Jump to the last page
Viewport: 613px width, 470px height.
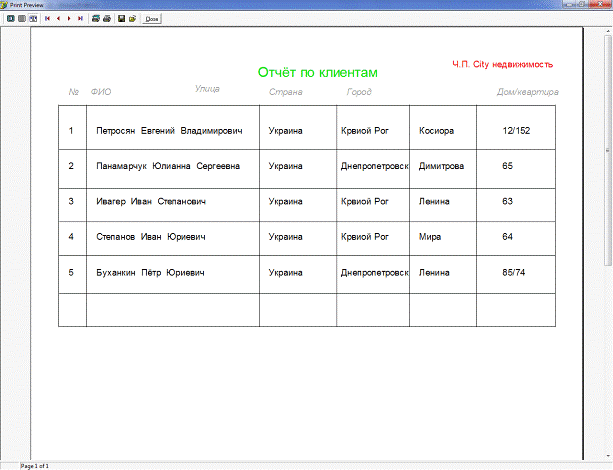tap(80, 18)
